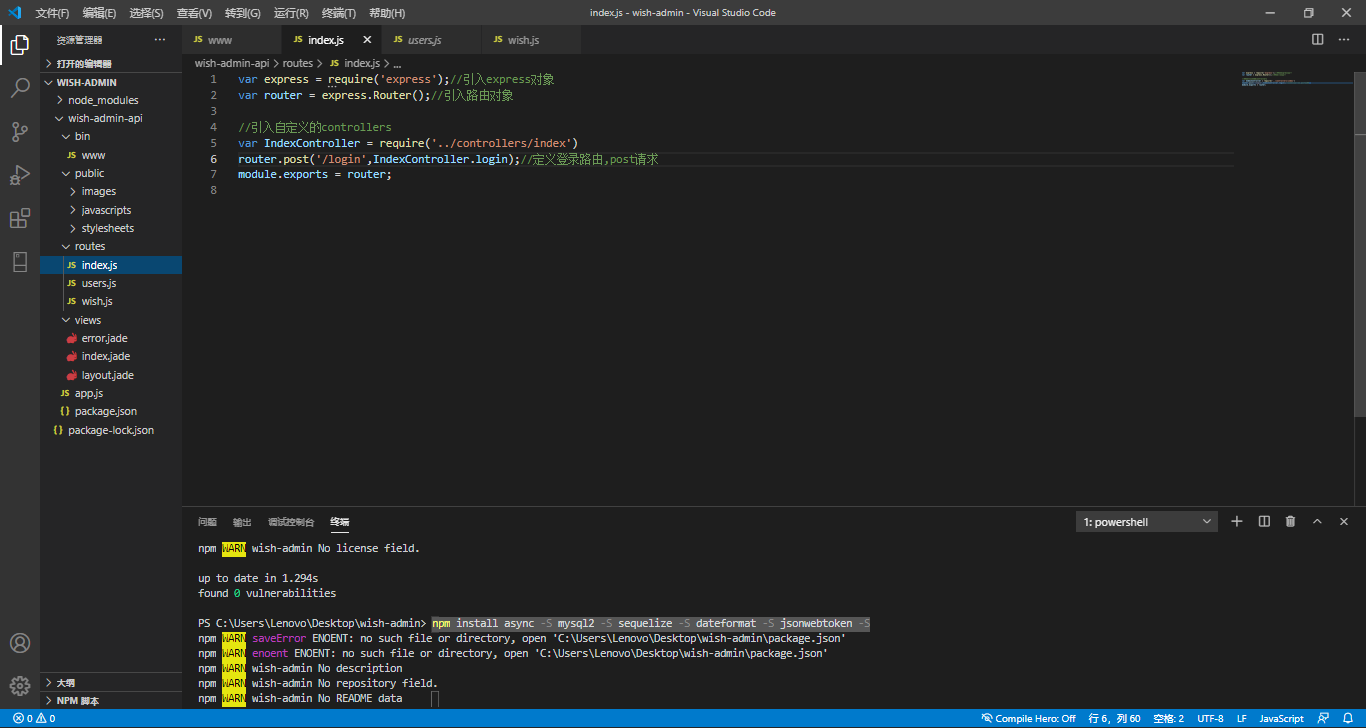
Task: Collapse the public folder
Action: [x=111, y=173]
